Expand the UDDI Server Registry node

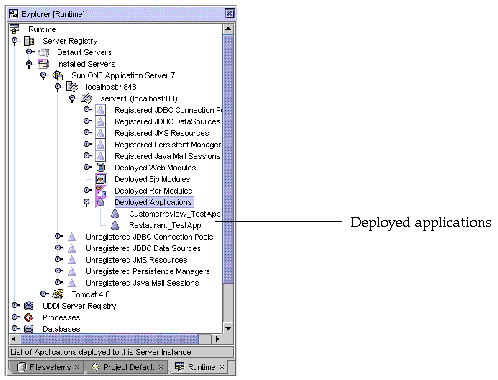(x=15, y=305)
